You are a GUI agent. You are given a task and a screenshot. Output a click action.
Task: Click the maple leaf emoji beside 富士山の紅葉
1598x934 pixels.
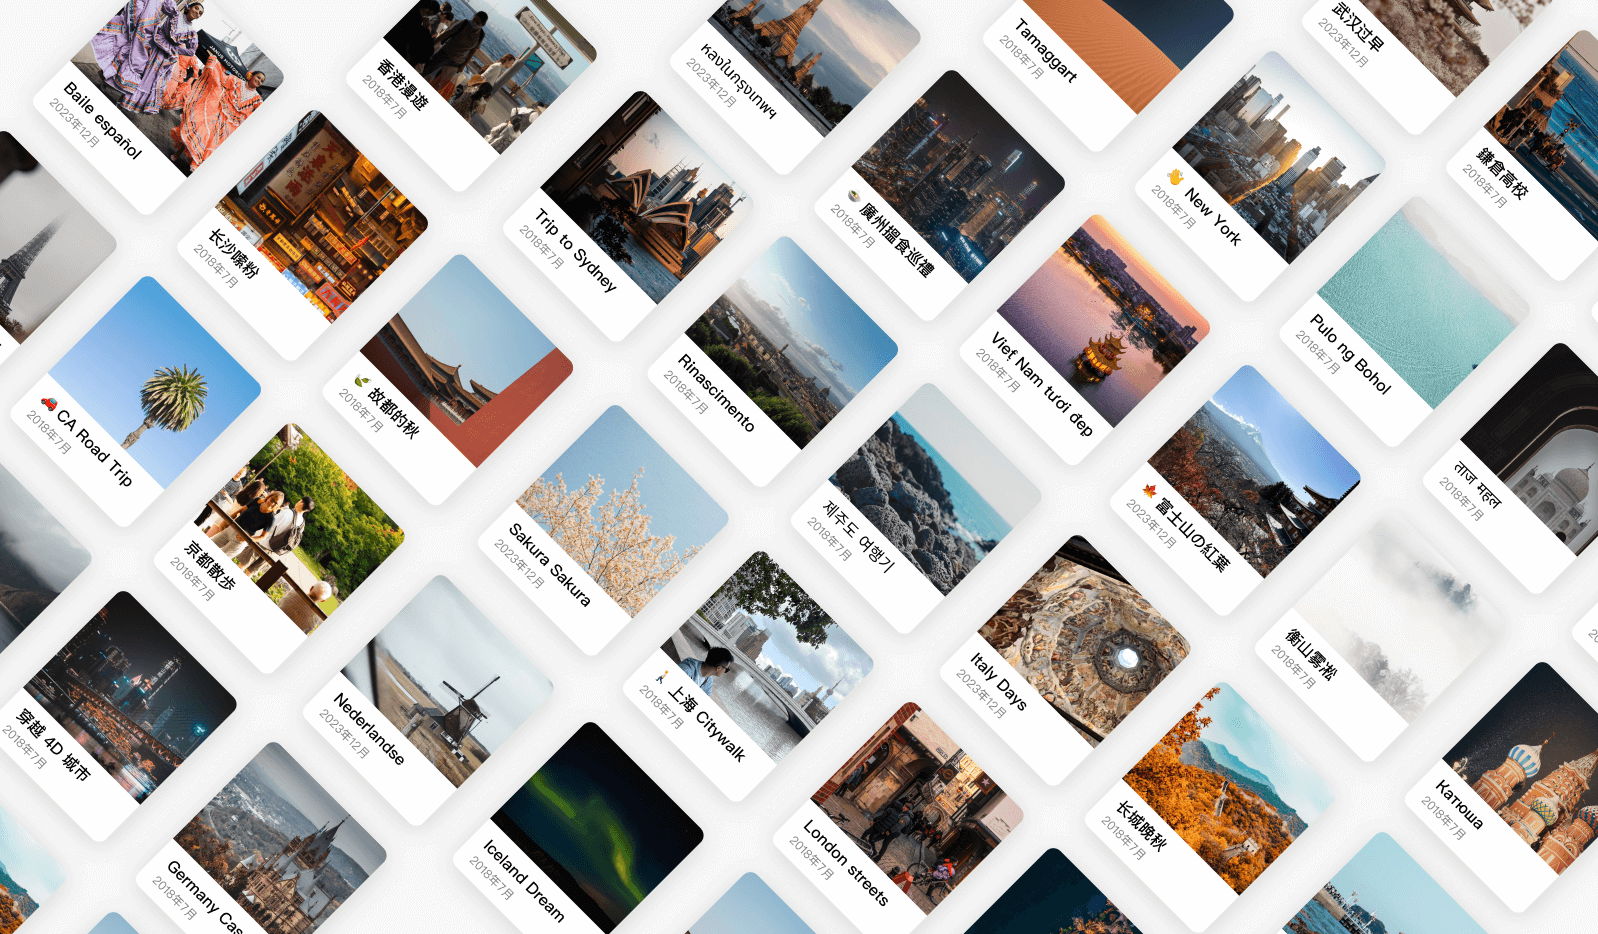[1150, 490]
